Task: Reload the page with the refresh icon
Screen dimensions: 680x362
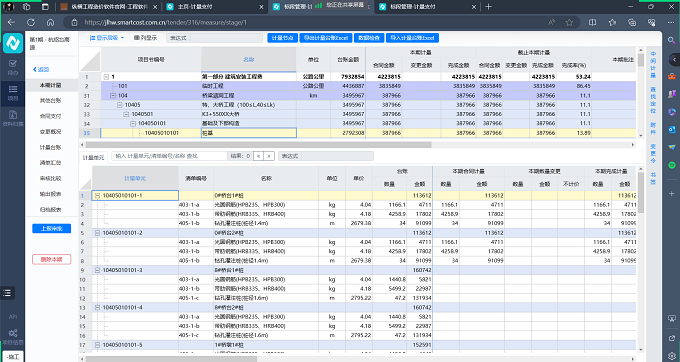Action: [x=31, y=23]
